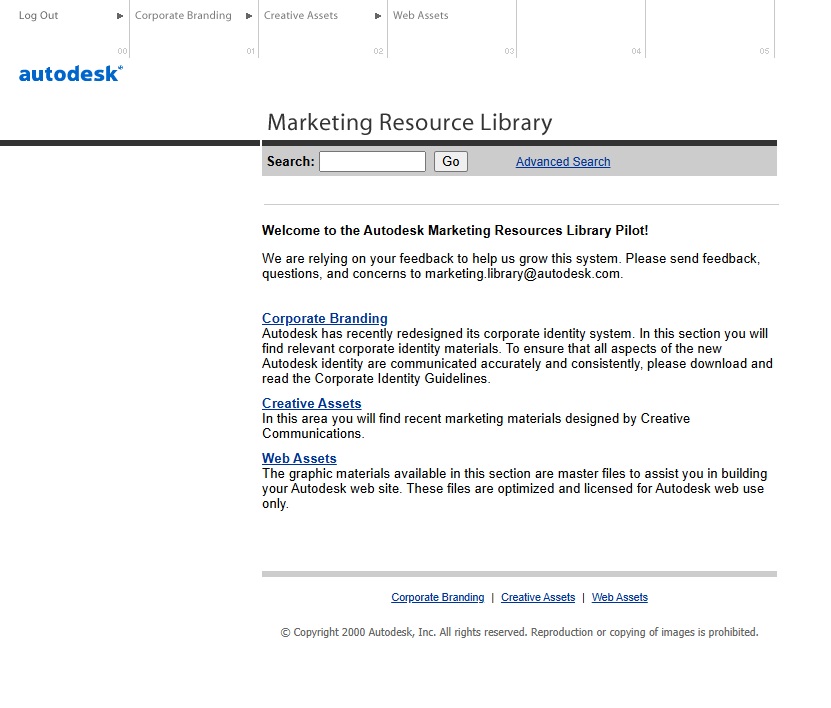This screenshot has width=831, height=708.
Task: Switch to Creative Assets top navigation tab
Action: pyautogui.click(x=301, y=16)
